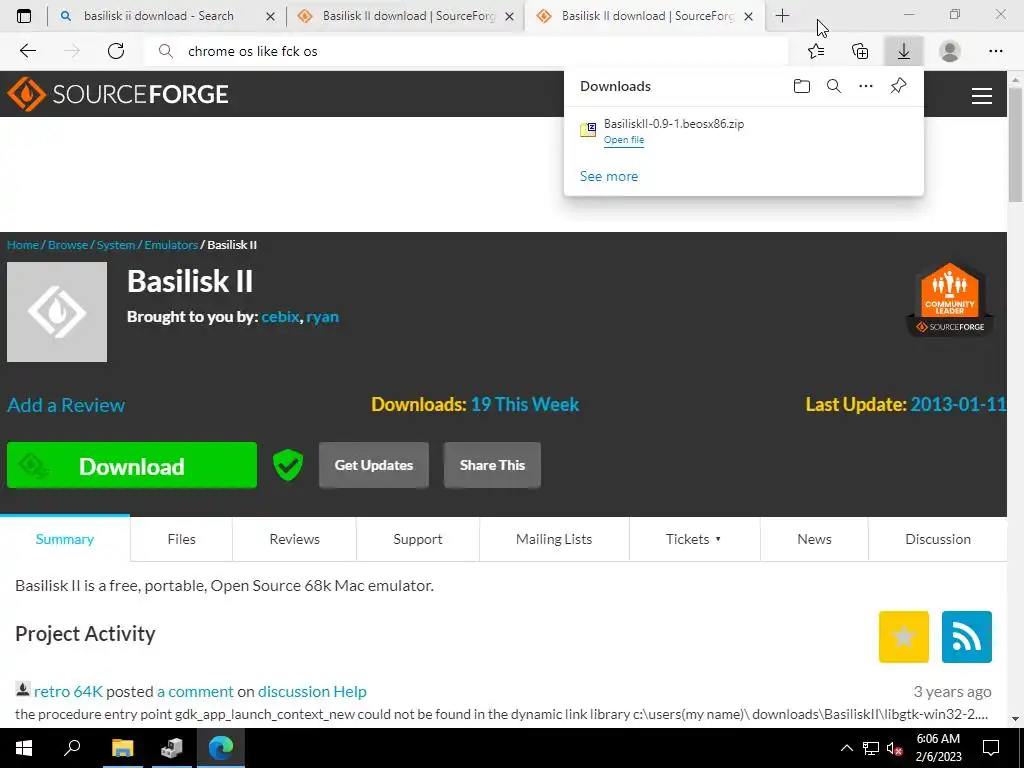
Task: Click the BasiliskII zip file icon
Action: click(588, 129)
